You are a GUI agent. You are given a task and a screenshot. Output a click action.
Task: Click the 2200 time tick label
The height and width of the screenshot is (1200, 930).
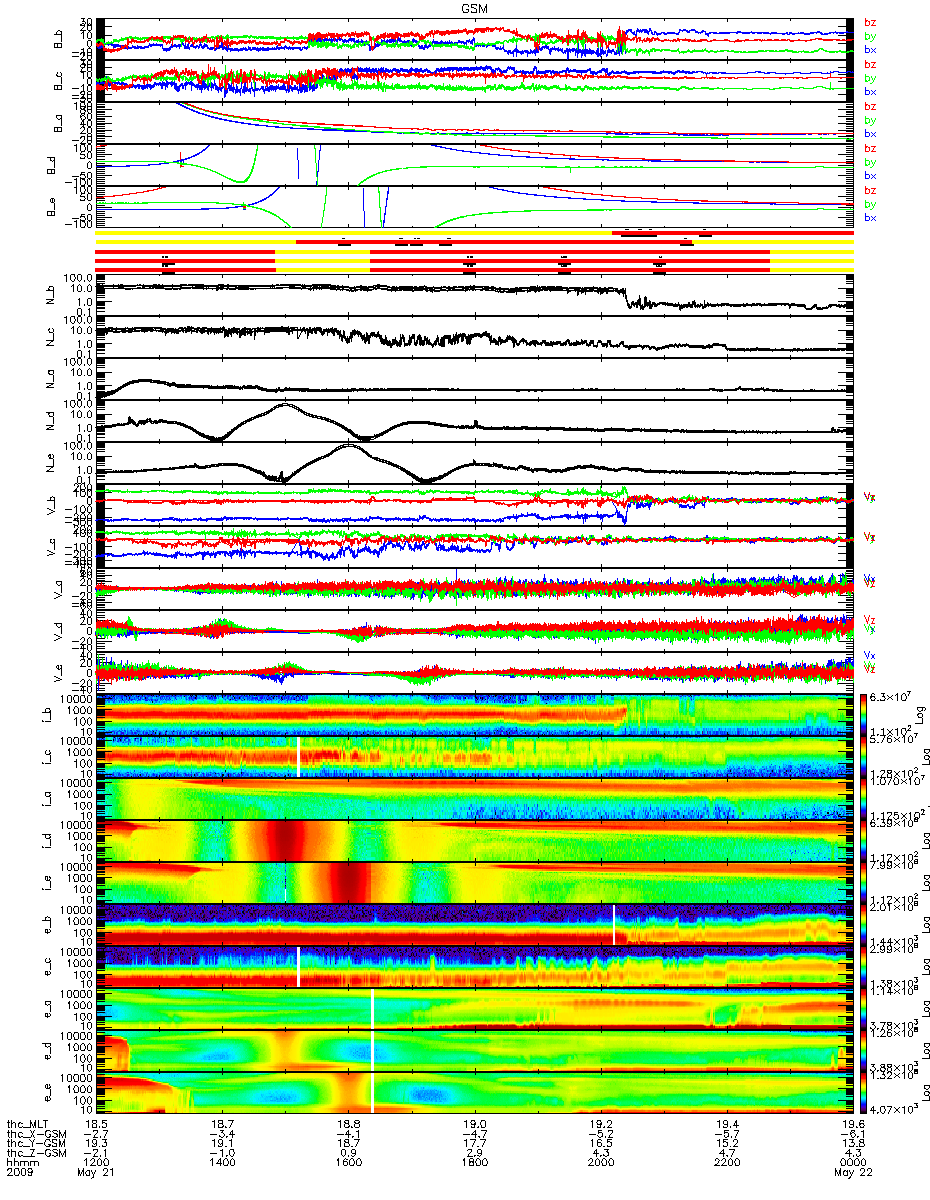pos(726,1163)
